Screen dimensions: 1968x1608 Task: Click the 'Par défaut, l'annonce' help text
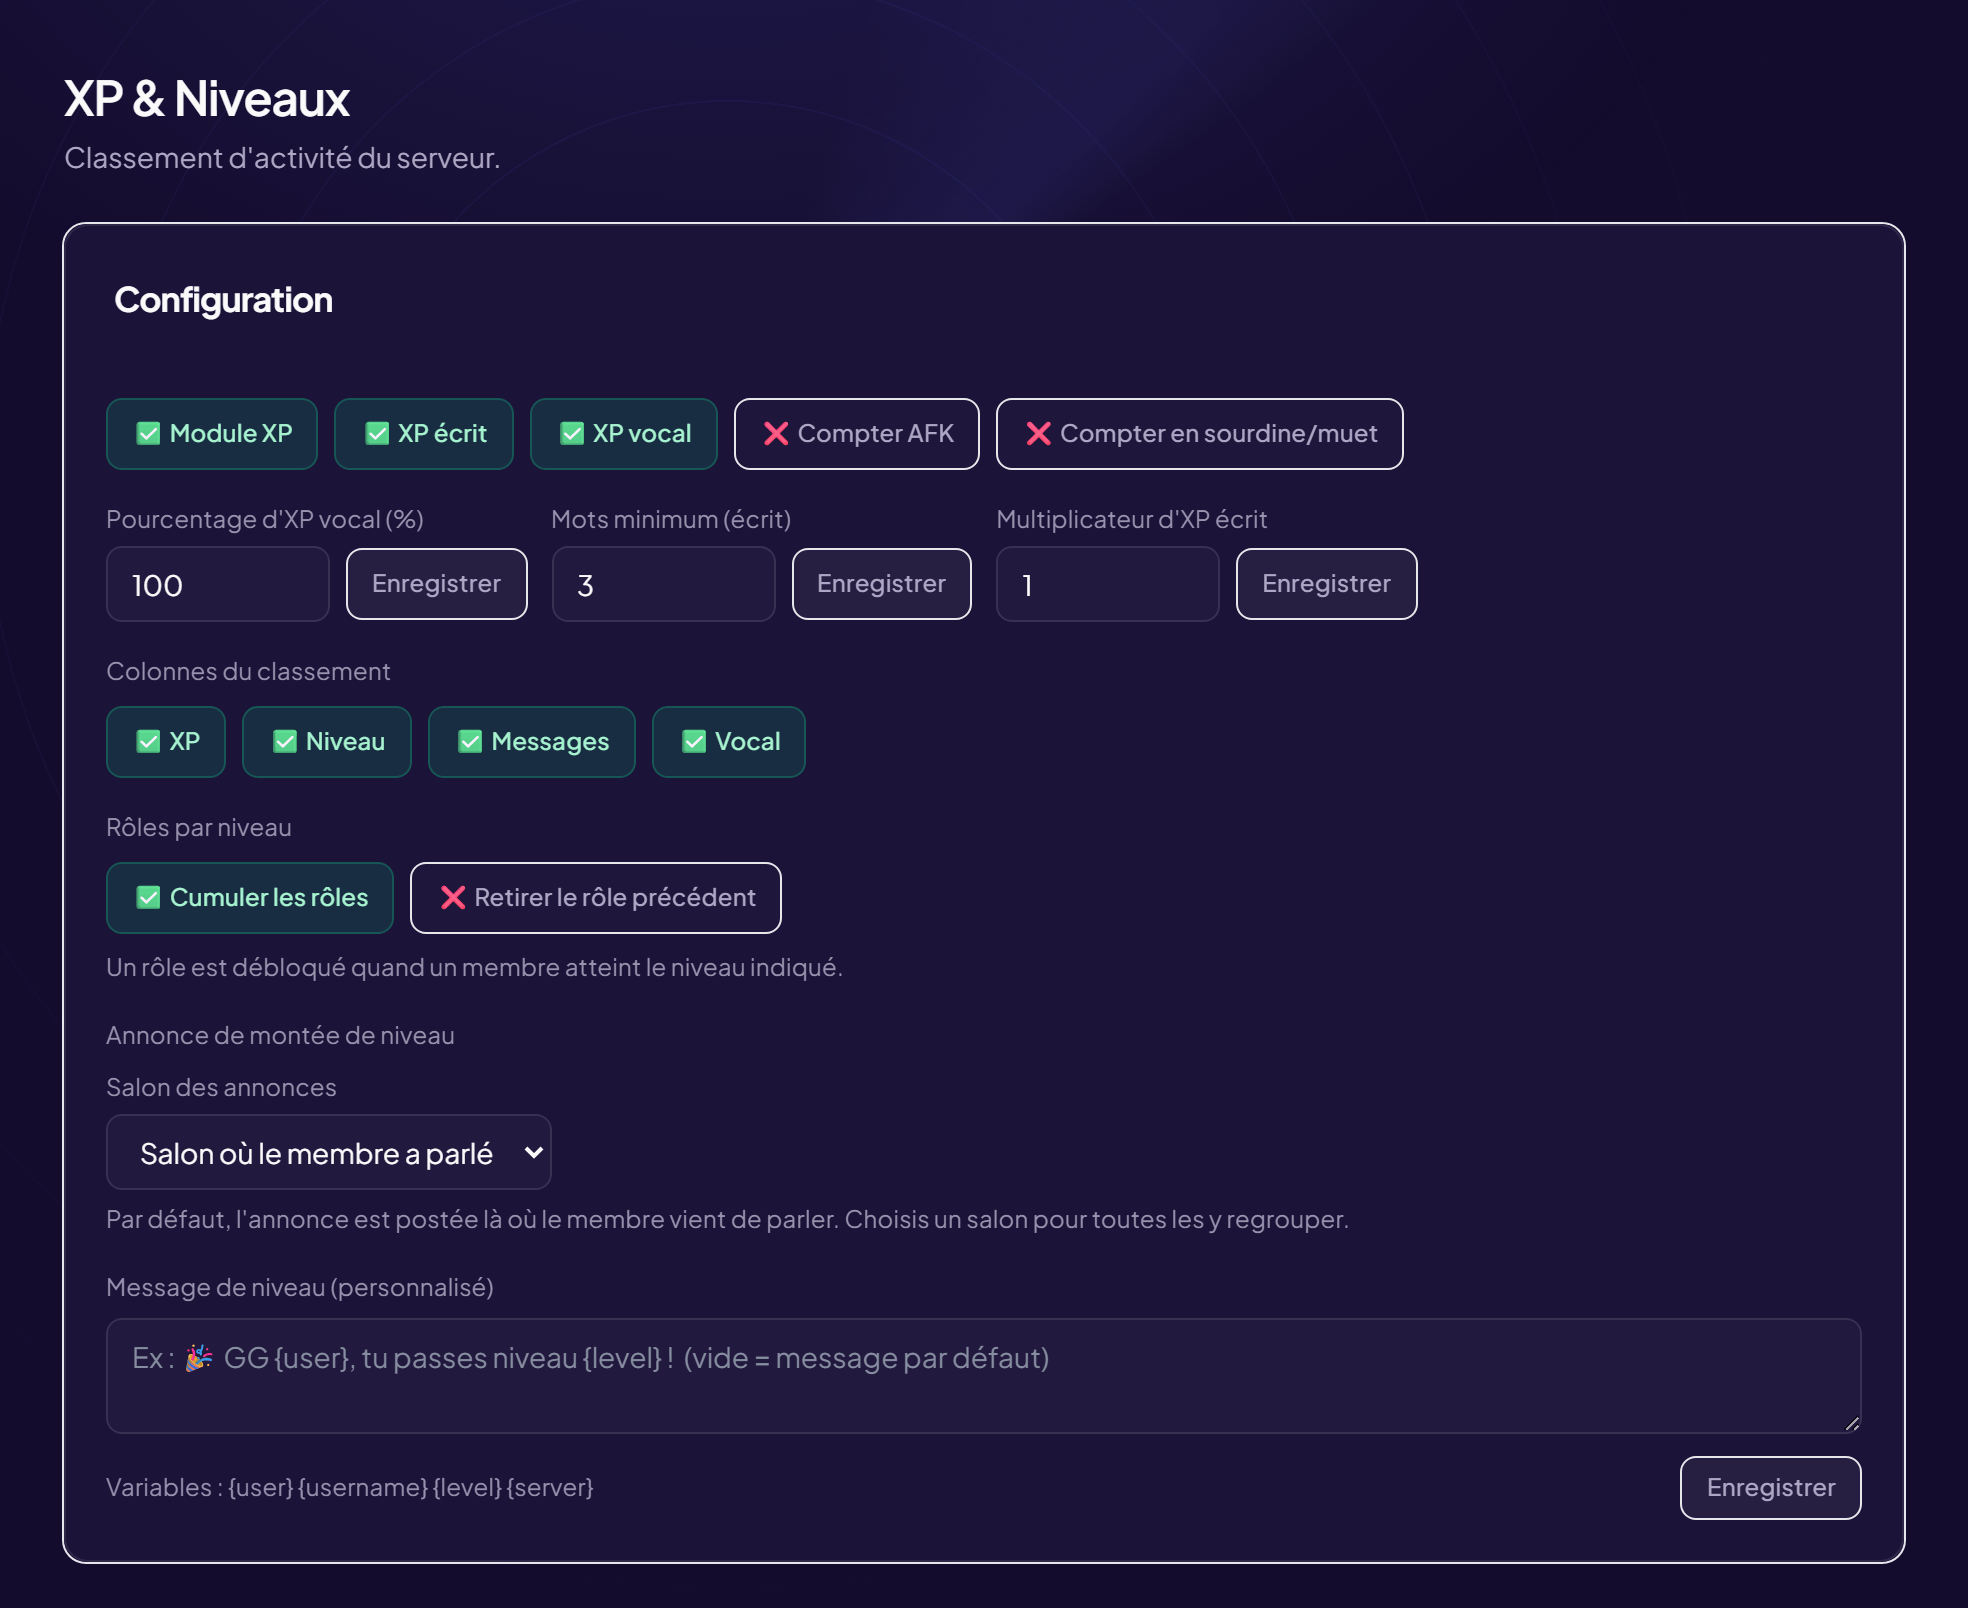click(x=728, y=1220)
